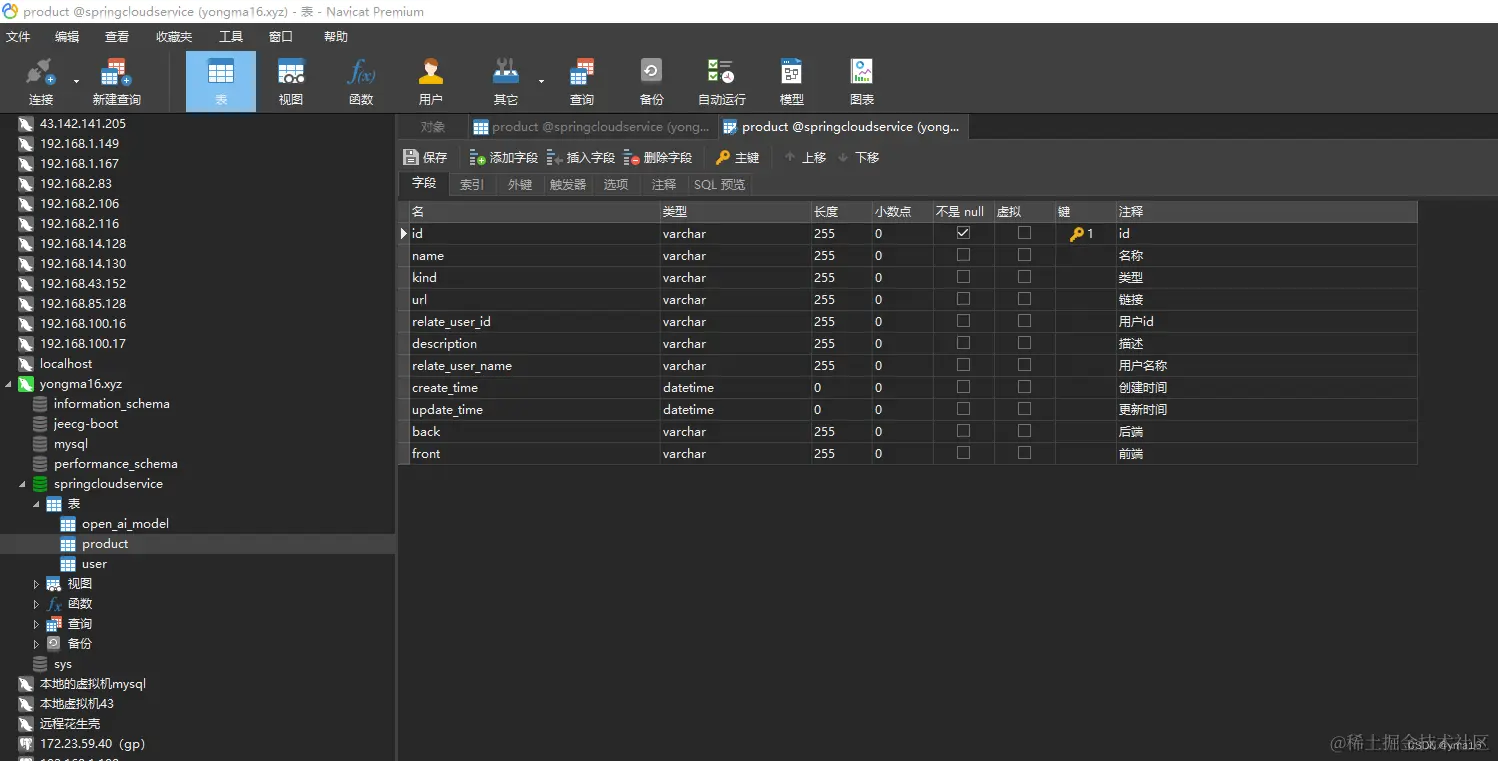Click 删除字段 (Delete Field)

658,157
